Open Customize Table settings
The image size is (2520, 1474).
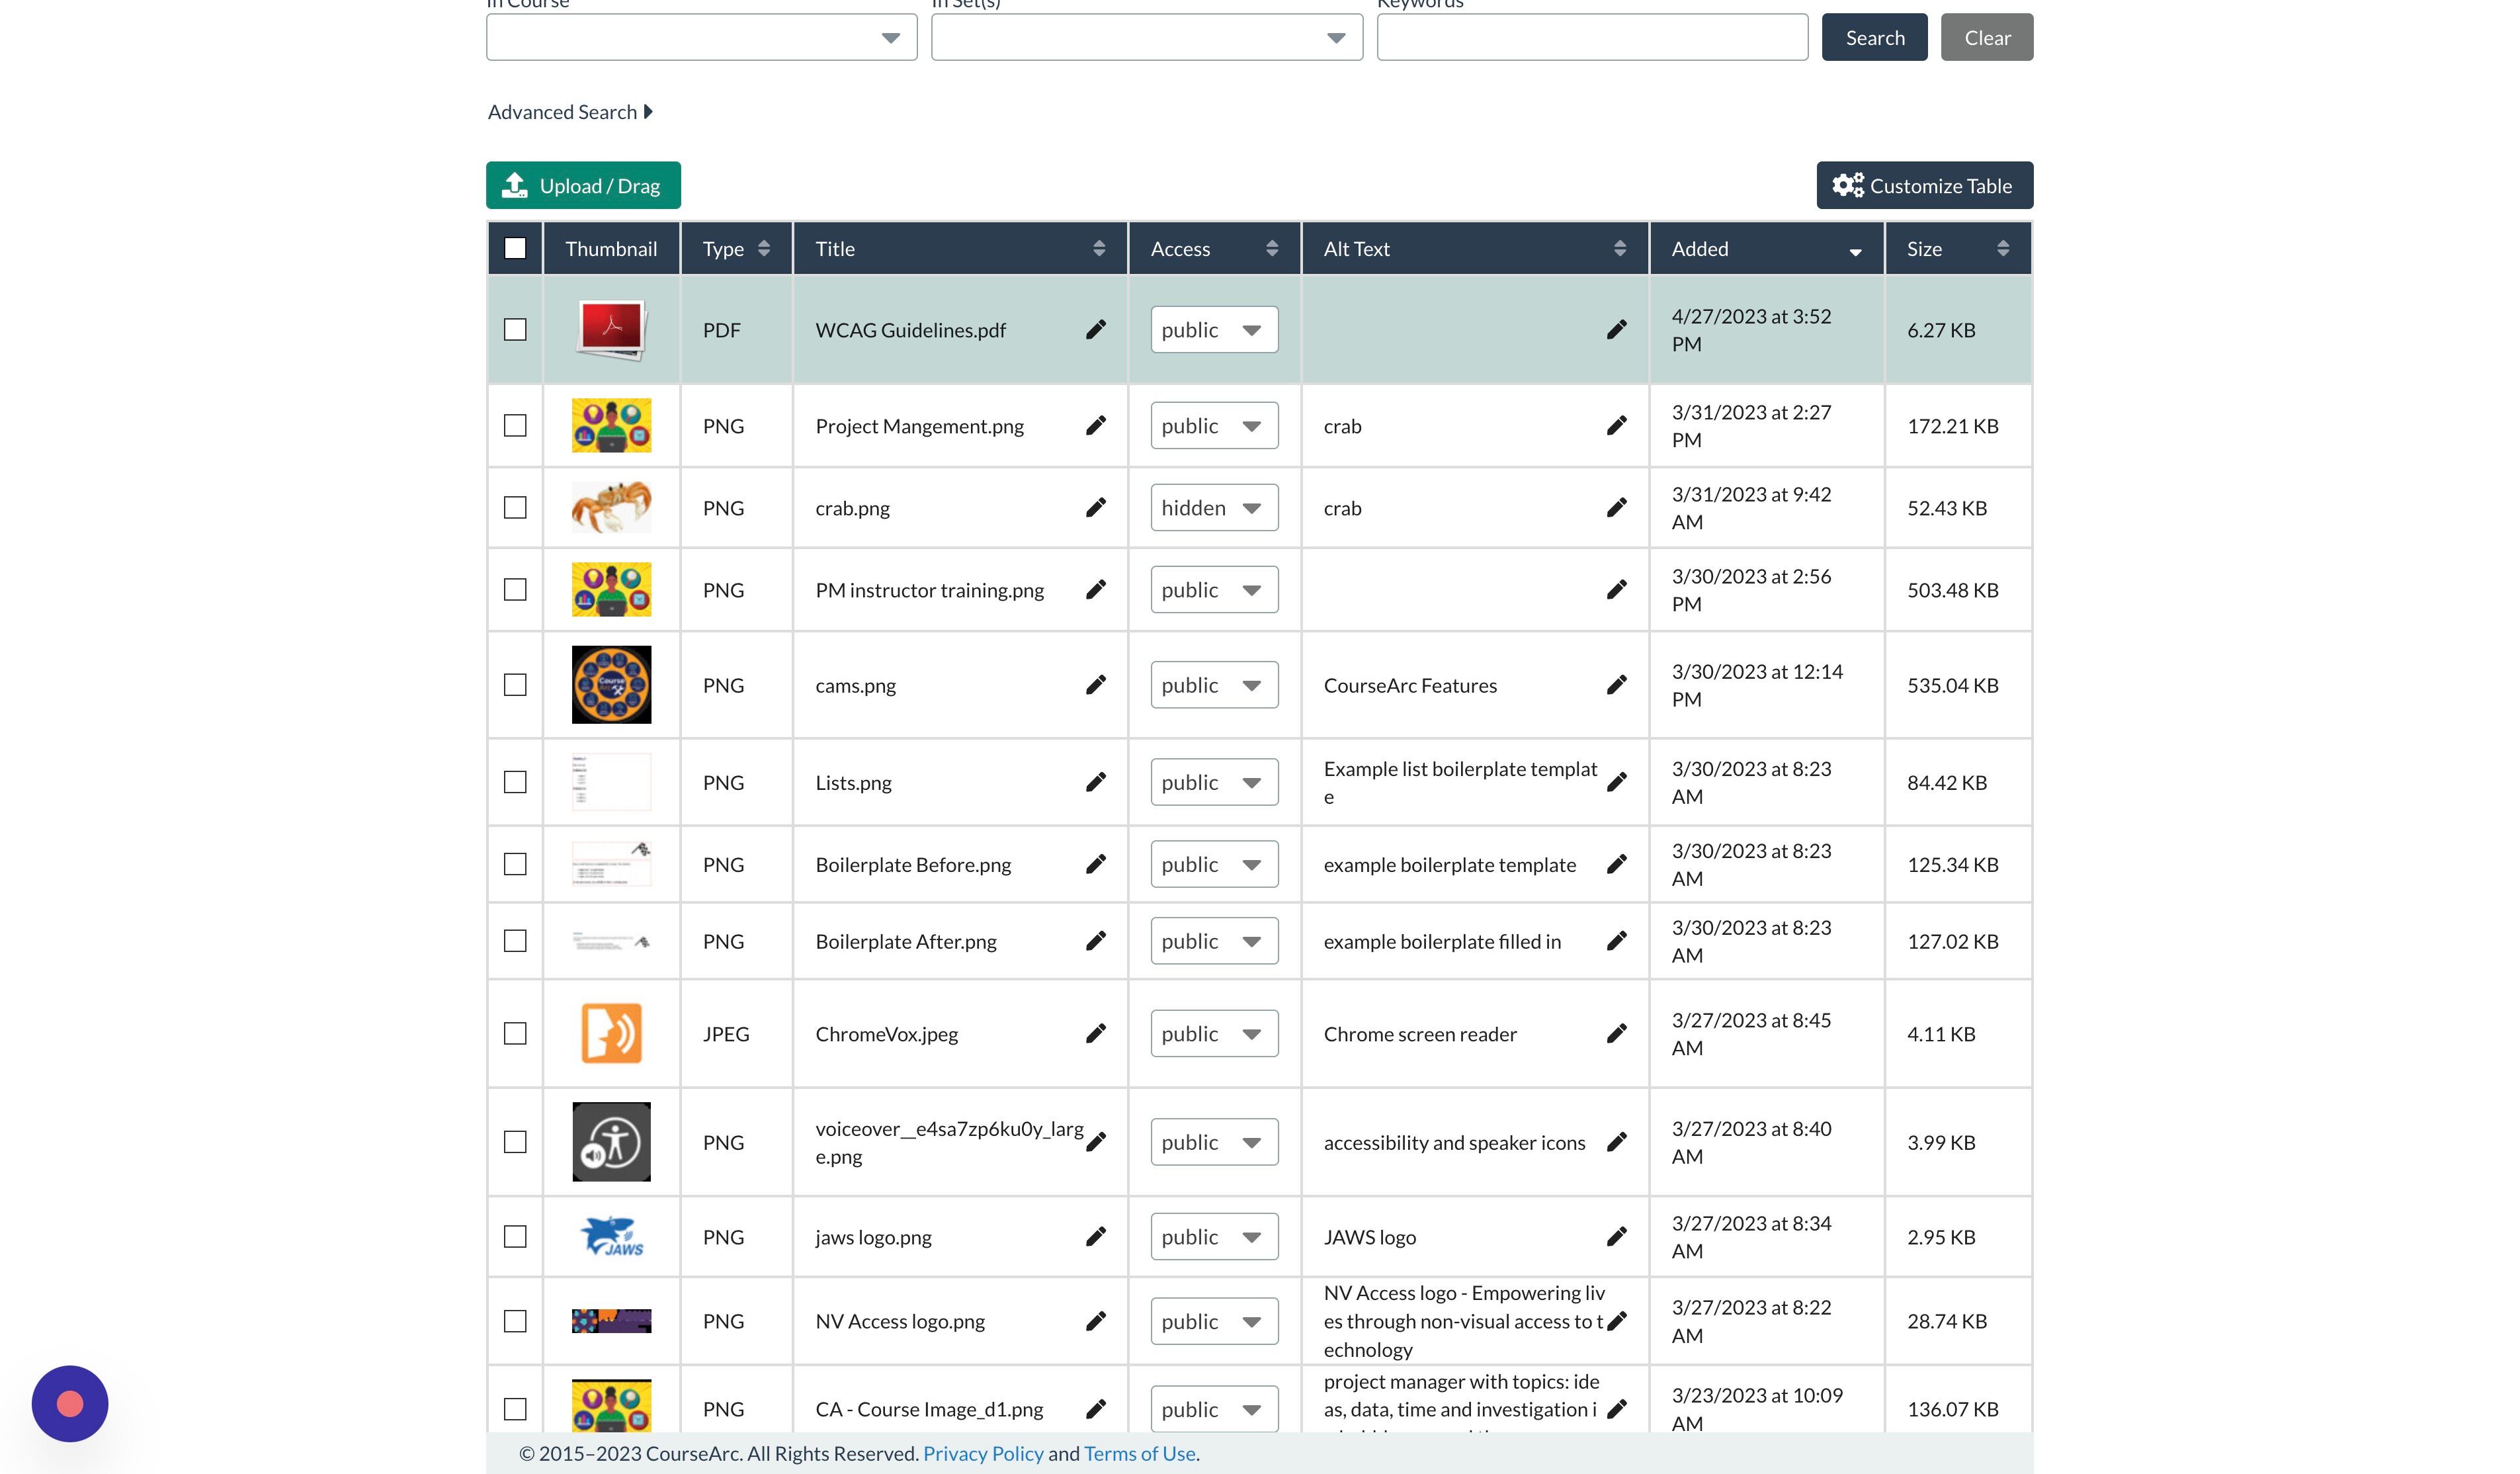click(x=1924, y=185)
